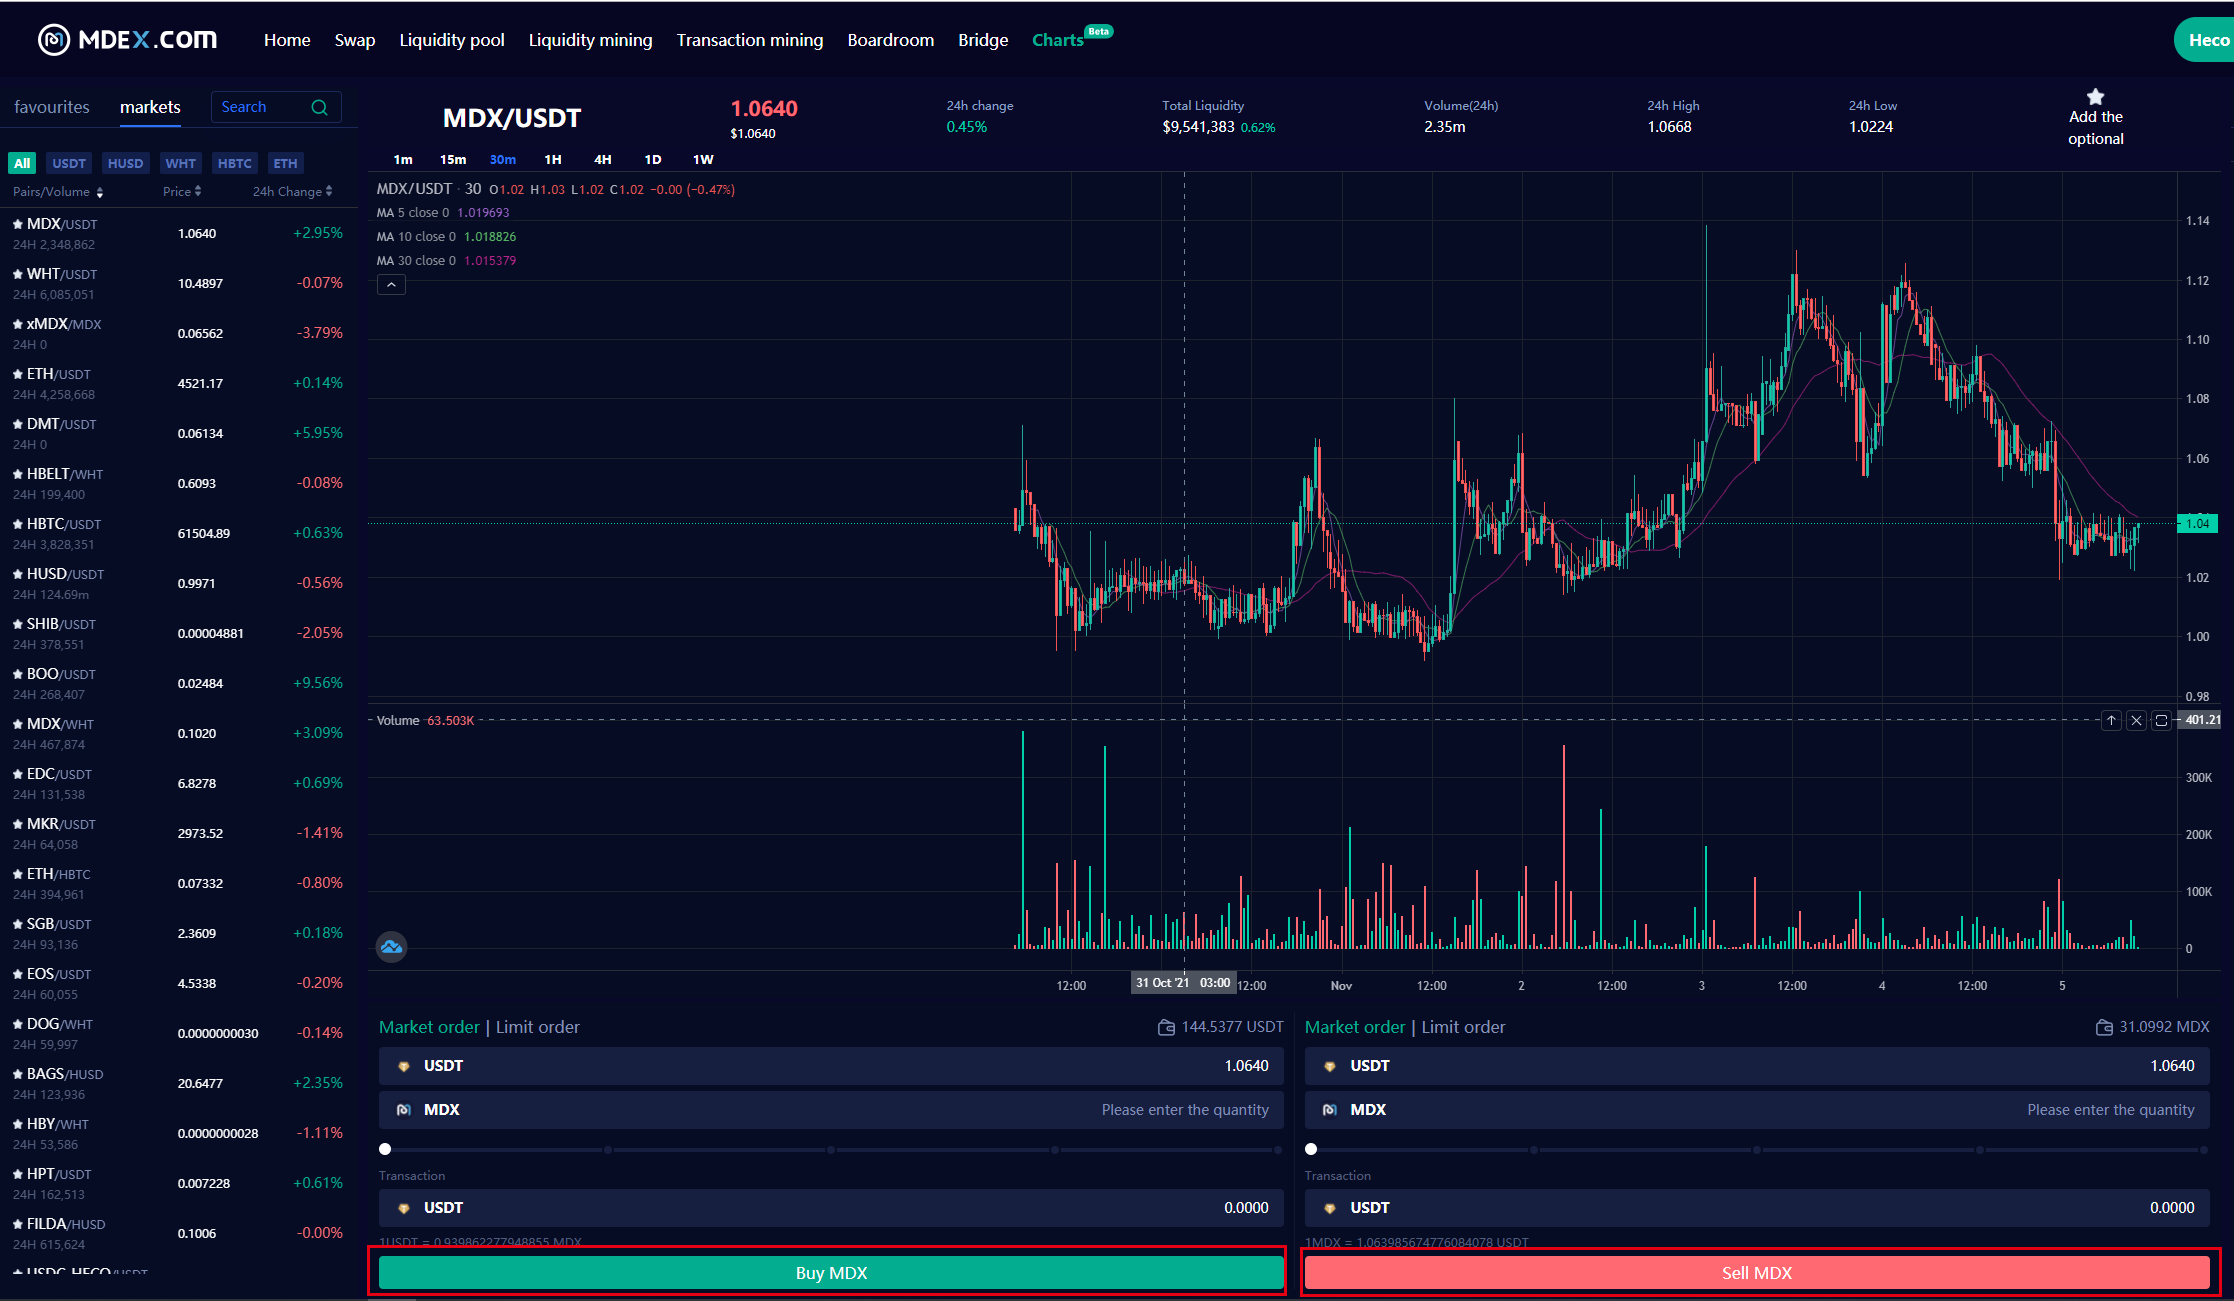Click the Add the optional star
This screenshot has height=1301, width=2234.
2095,97
